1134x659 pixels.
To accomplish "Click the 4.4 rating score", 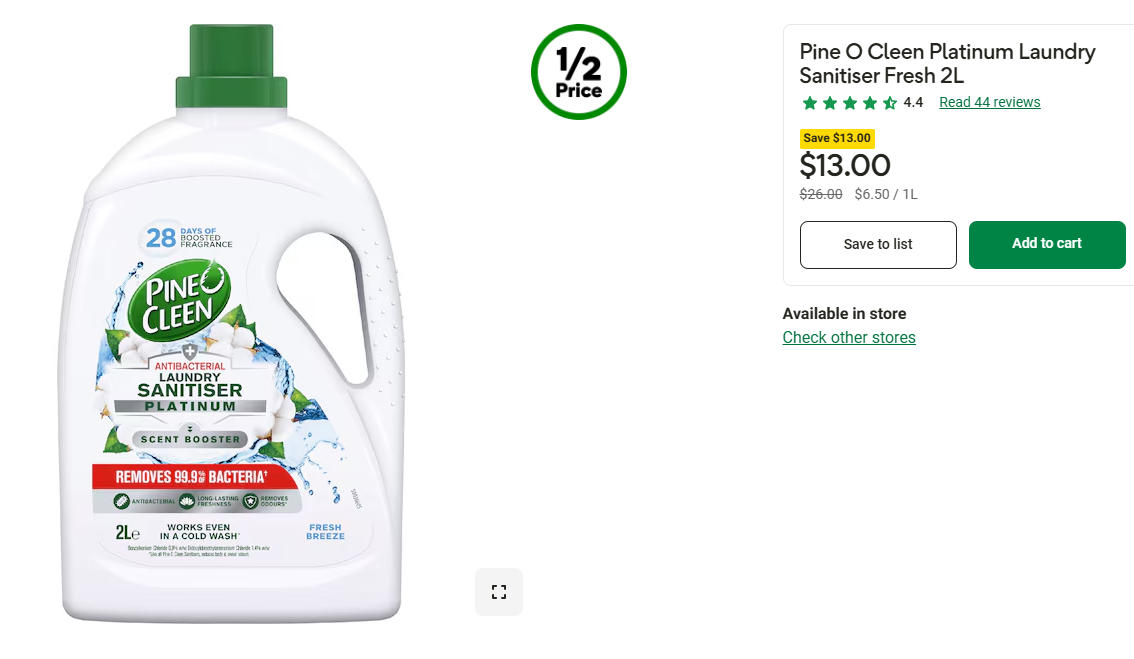I will point(913,103).
